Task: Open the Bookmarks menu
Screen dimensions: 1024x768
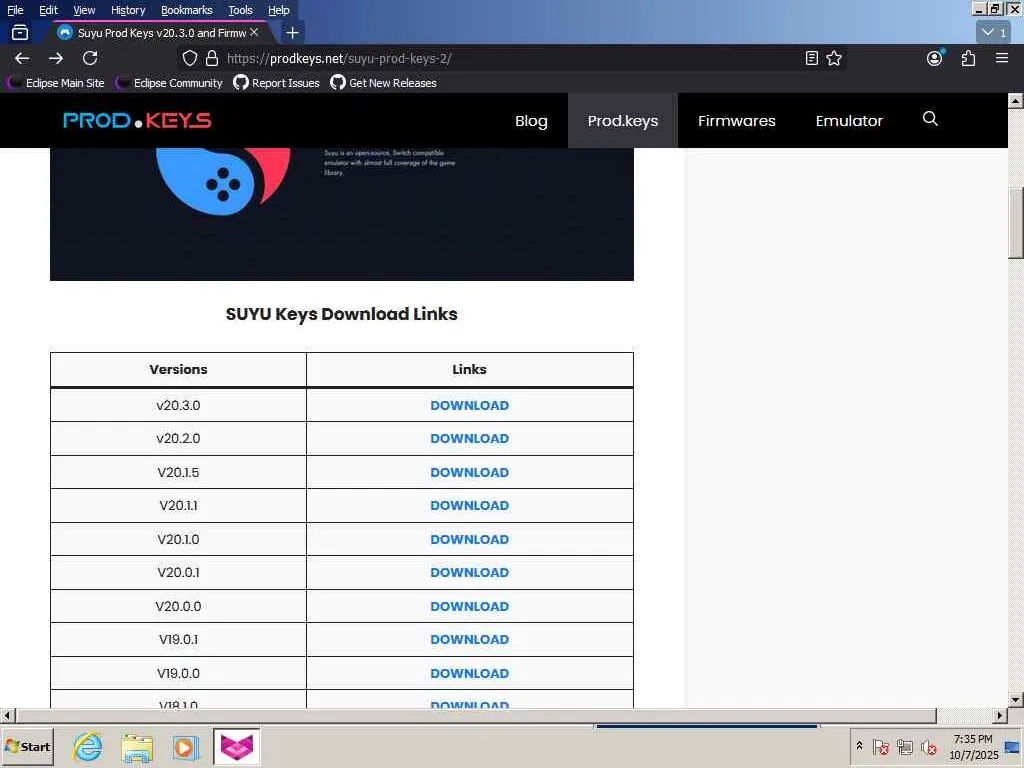Action: pos(187,10)
